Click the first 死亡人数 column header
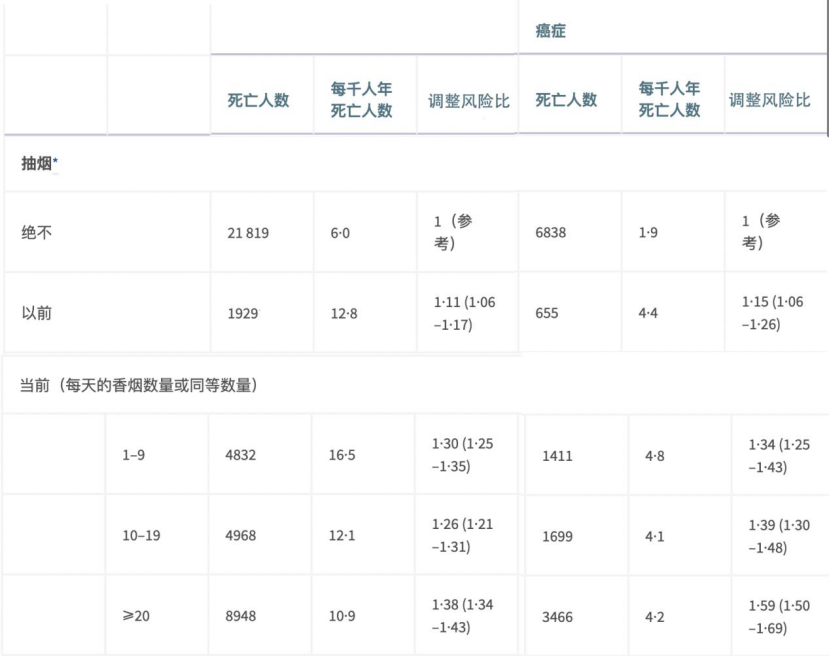830x656 pixels. coord(258,100)
